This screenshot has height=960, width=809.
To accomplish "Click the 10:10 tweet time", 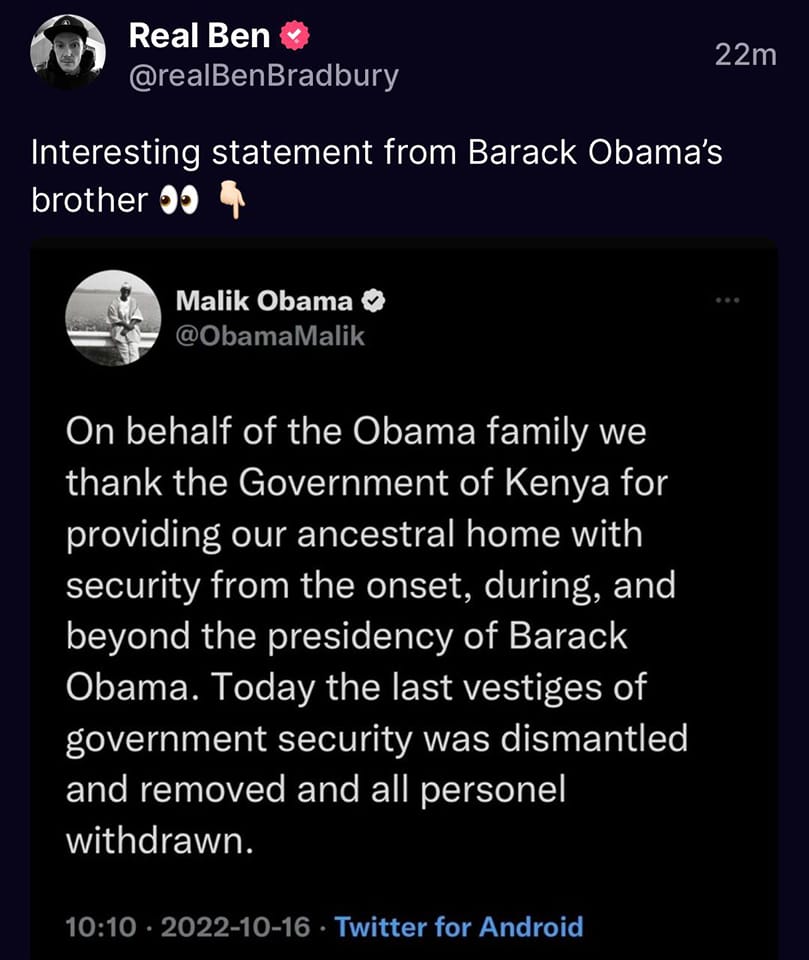I will [x=100, y=926].
